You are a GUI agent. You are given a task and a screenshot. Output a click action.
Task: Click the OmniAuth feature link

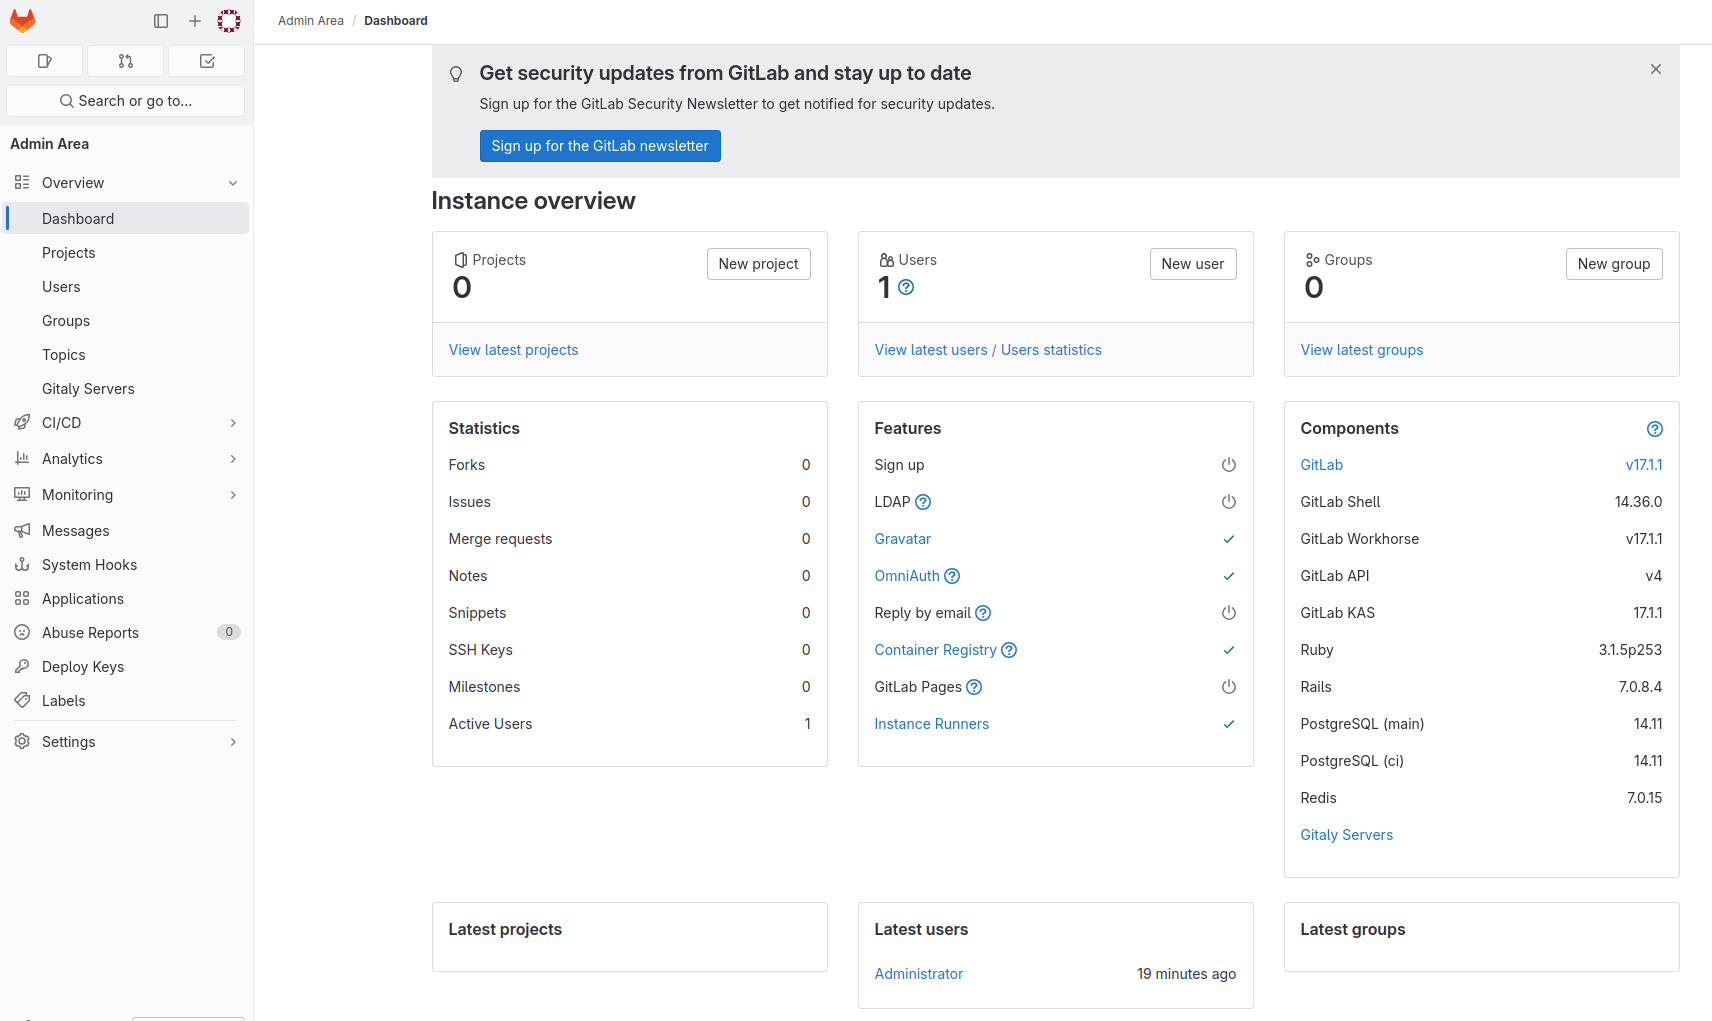point(907,576)
